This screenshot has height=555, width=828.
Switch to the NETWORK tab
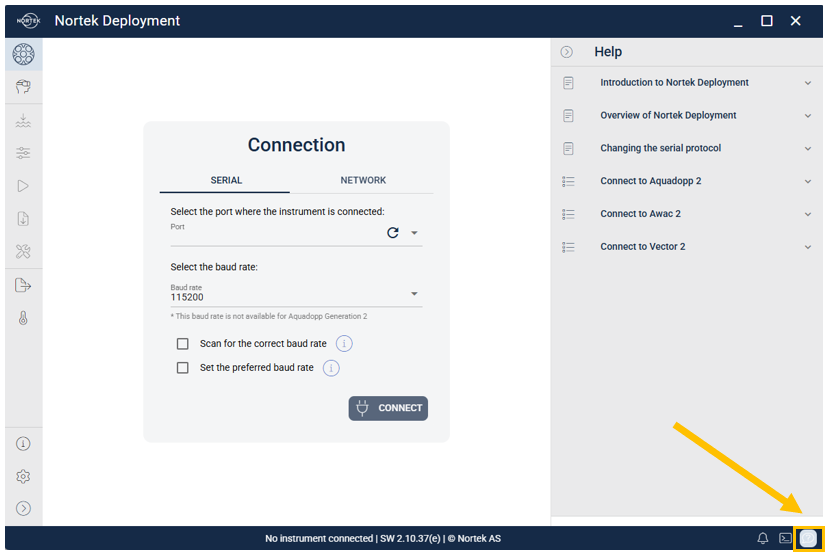pyautogui.click(x=363, y=180)
